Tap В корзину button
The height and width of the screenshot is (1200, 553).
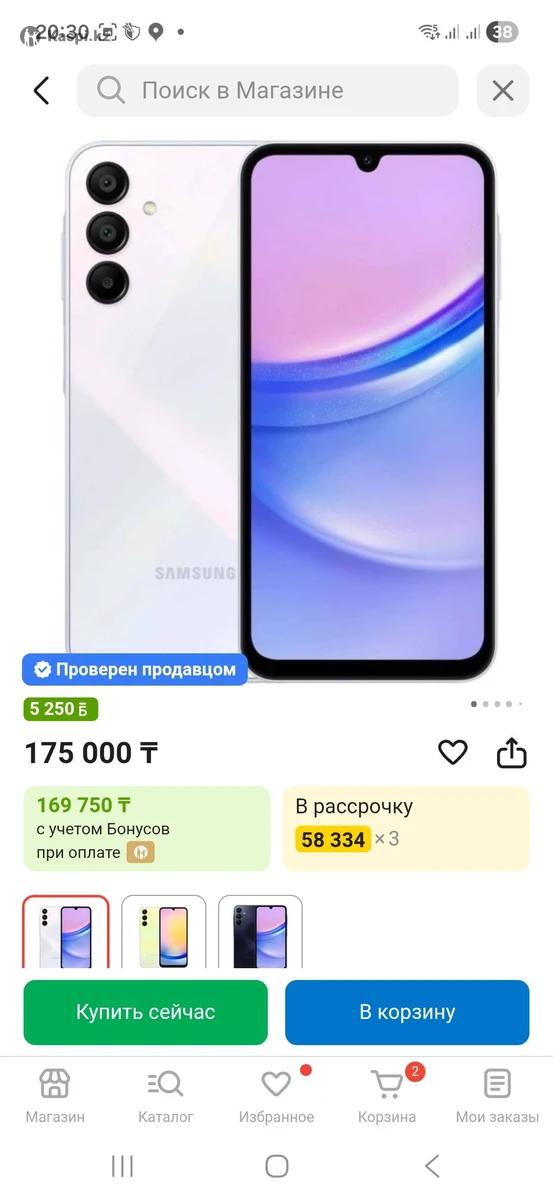[407, 1012]
